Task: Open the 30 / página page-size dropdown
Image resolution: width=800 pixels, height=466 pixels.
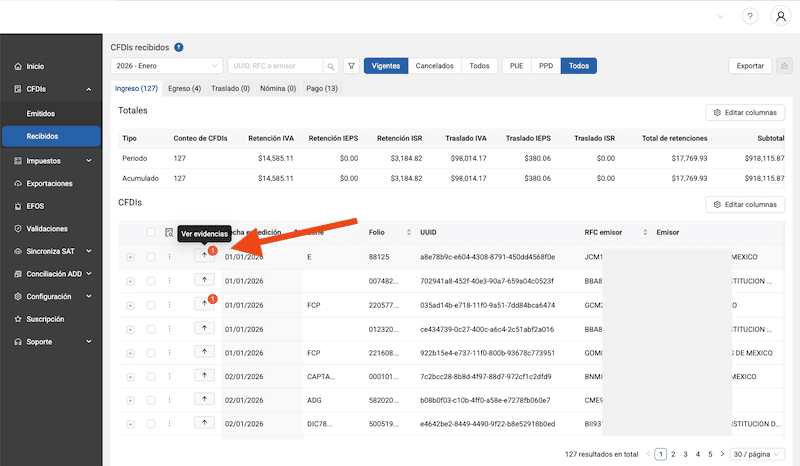Action: (x=755, y=453)
